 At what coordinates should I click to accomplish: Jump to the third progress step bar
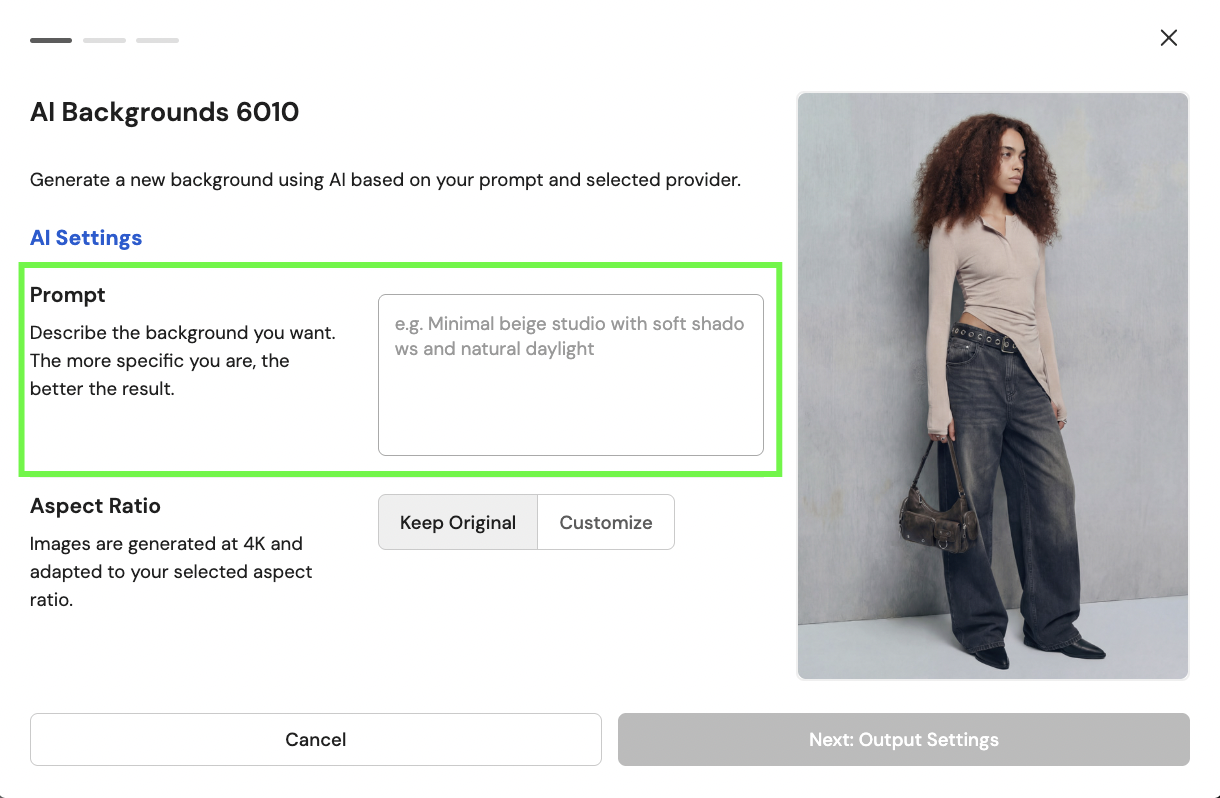pos(157,40)
